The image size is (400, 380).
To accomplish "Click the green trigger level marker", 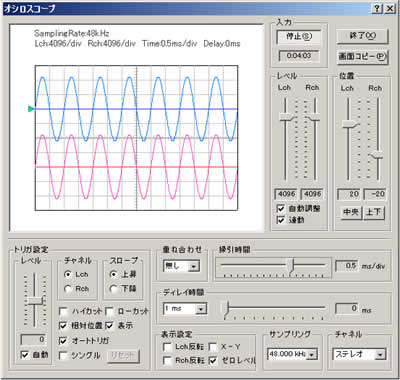I will [x=31, y=109].
